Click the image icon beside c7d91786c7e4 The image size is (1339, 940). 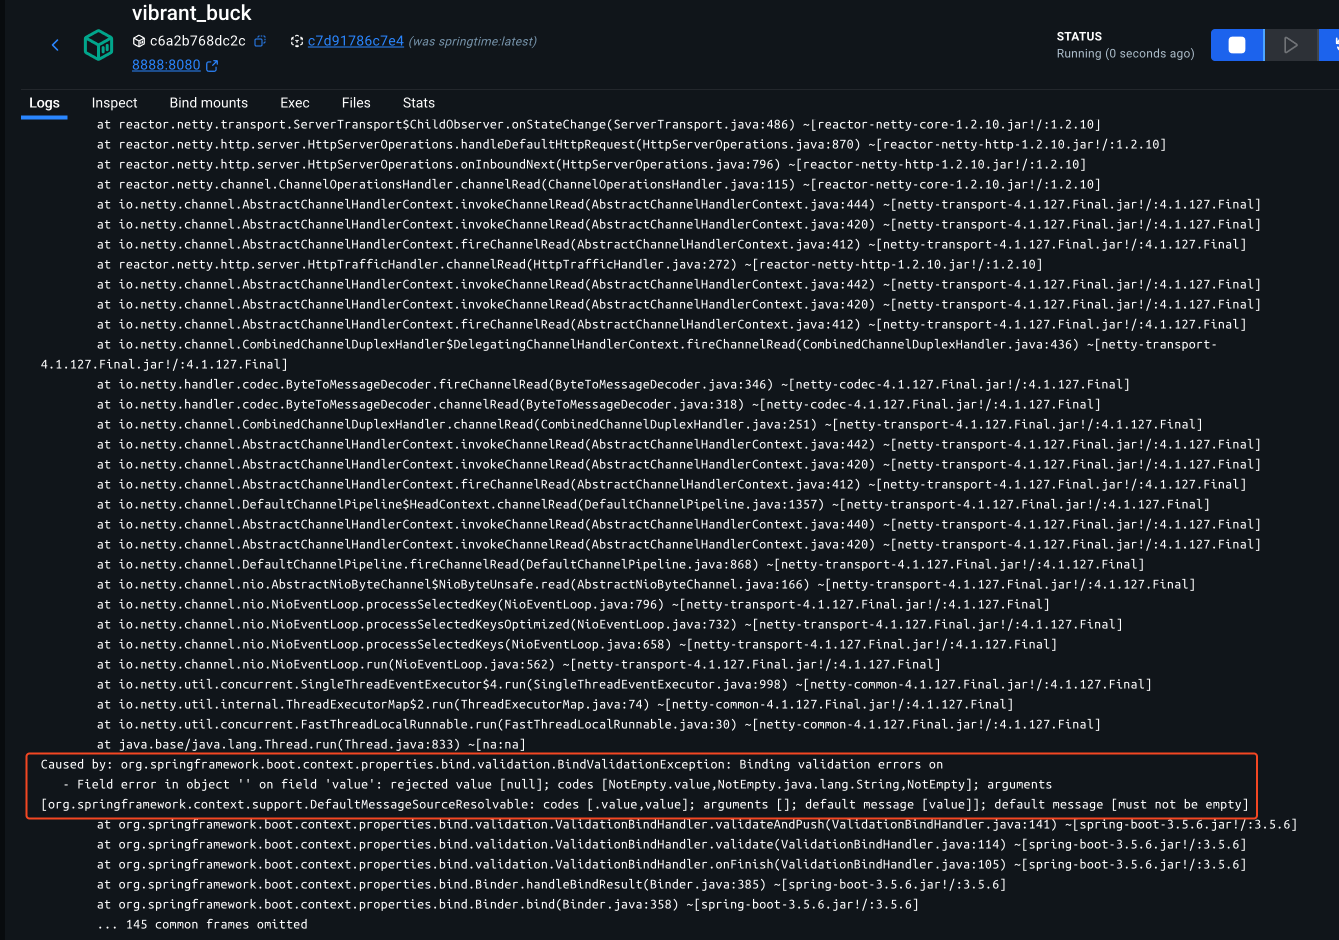(x=296, y=41)
